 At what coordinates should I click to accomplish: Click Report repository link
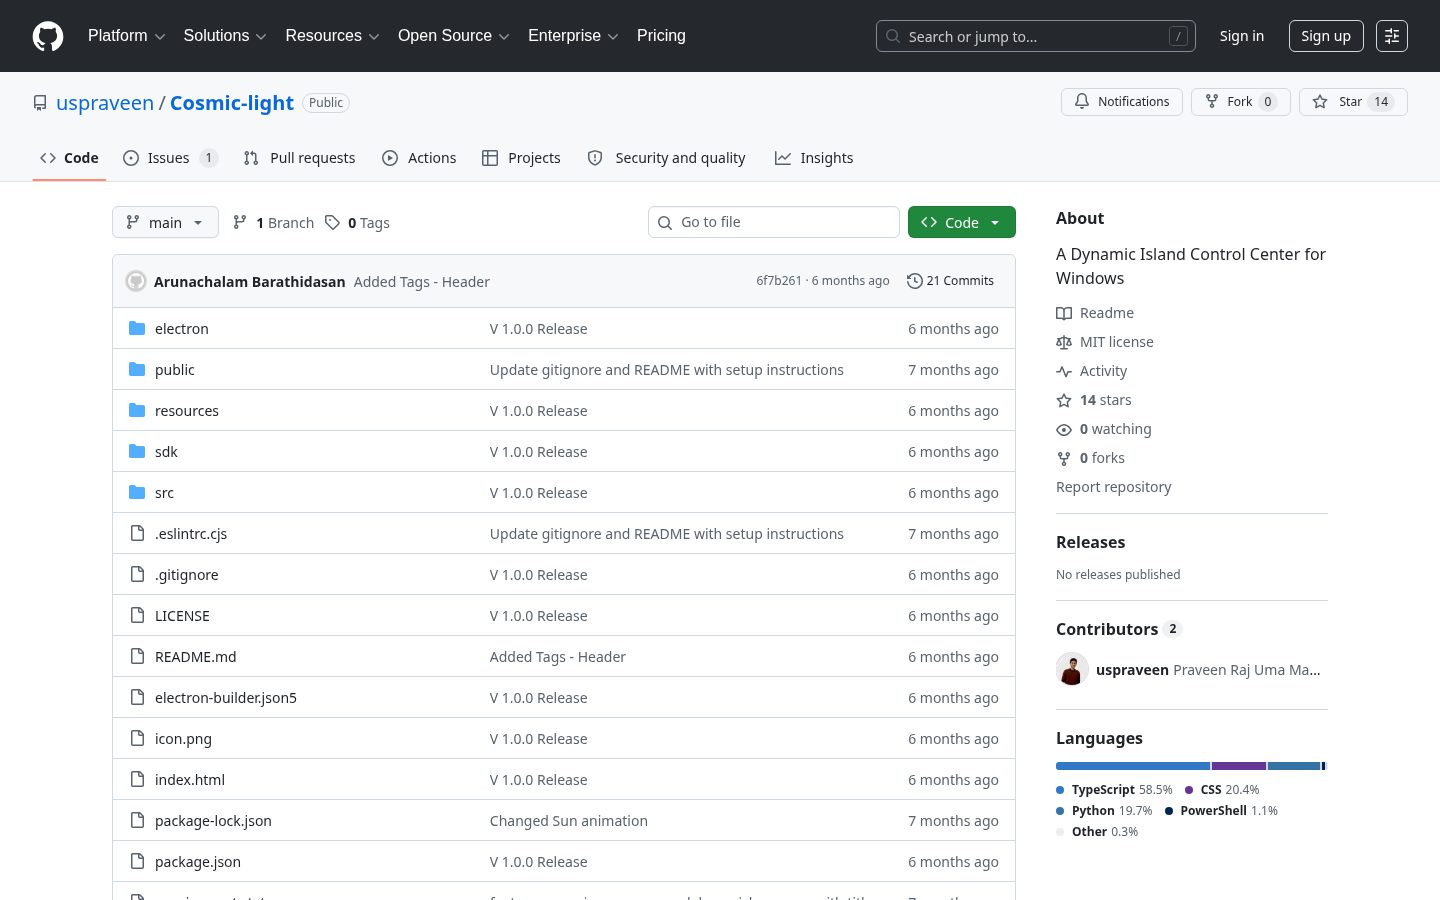click(x=1113, y=487)
